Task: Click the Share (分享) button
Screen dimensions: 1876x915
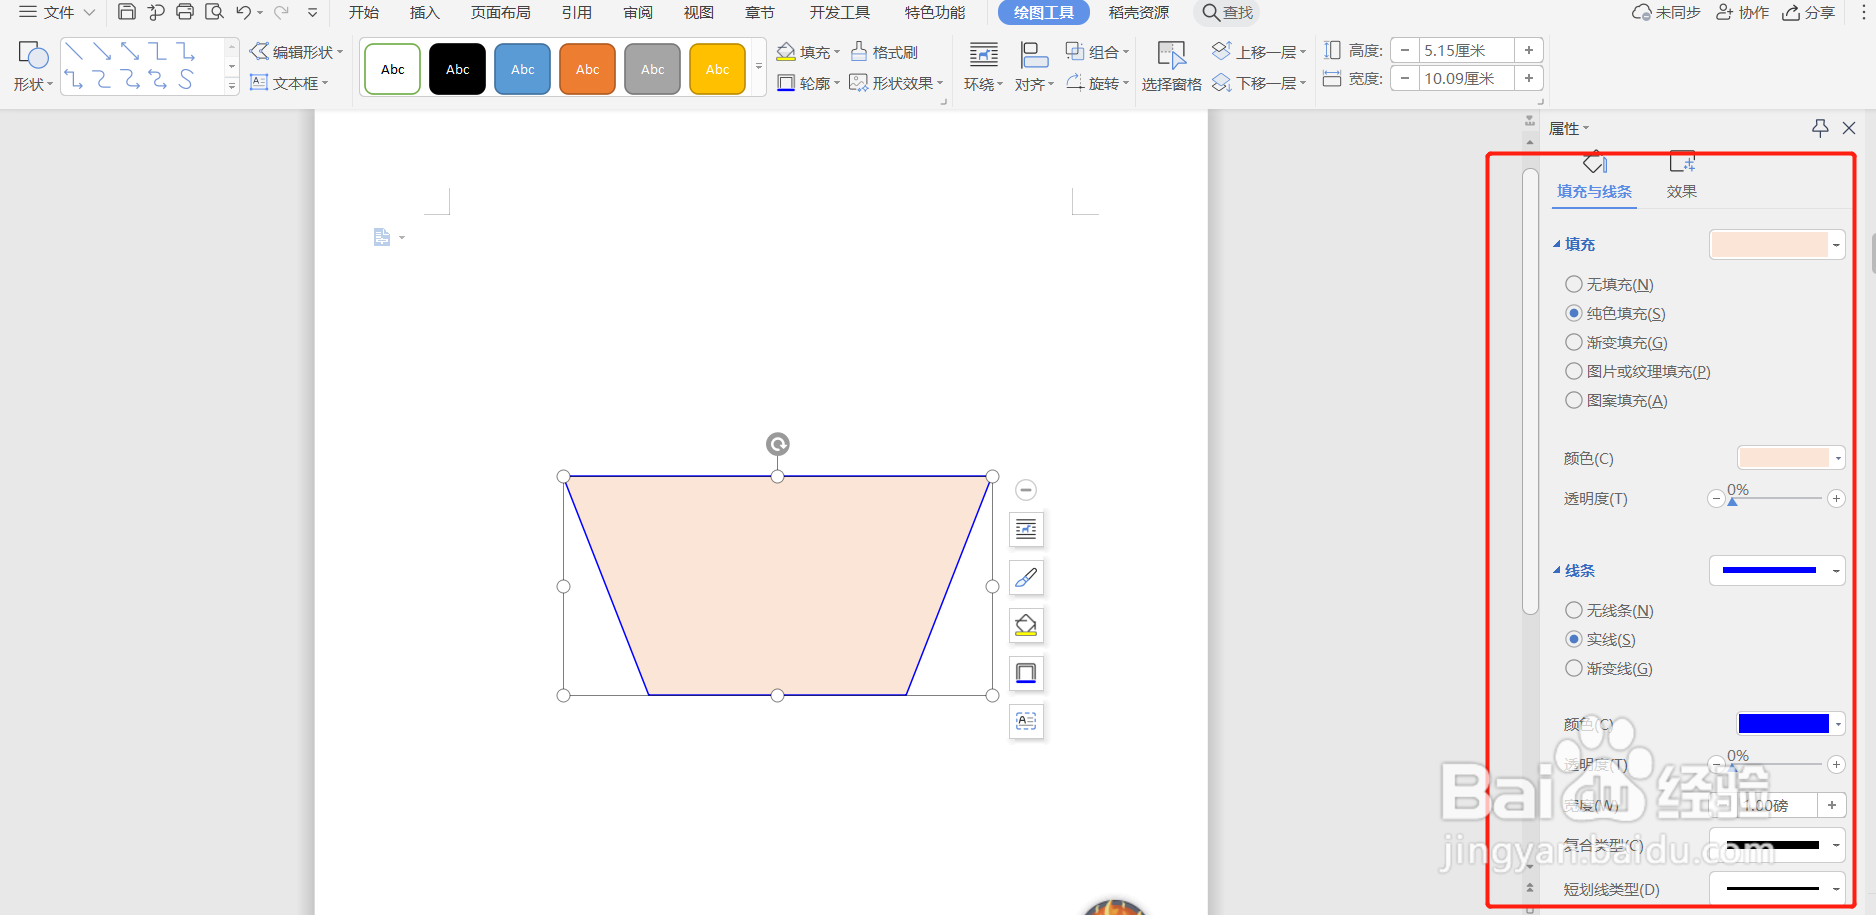Action: pos(1810,12)
